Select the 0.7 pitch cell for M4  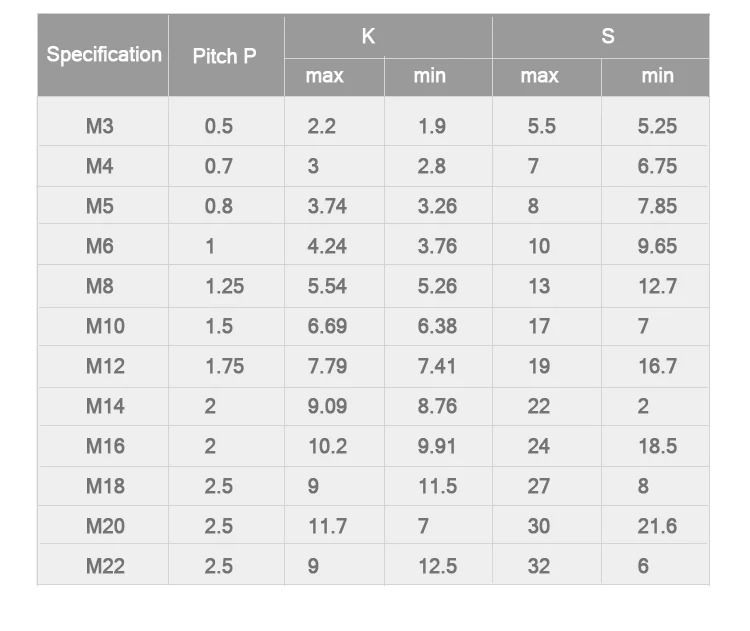(218, 166)
